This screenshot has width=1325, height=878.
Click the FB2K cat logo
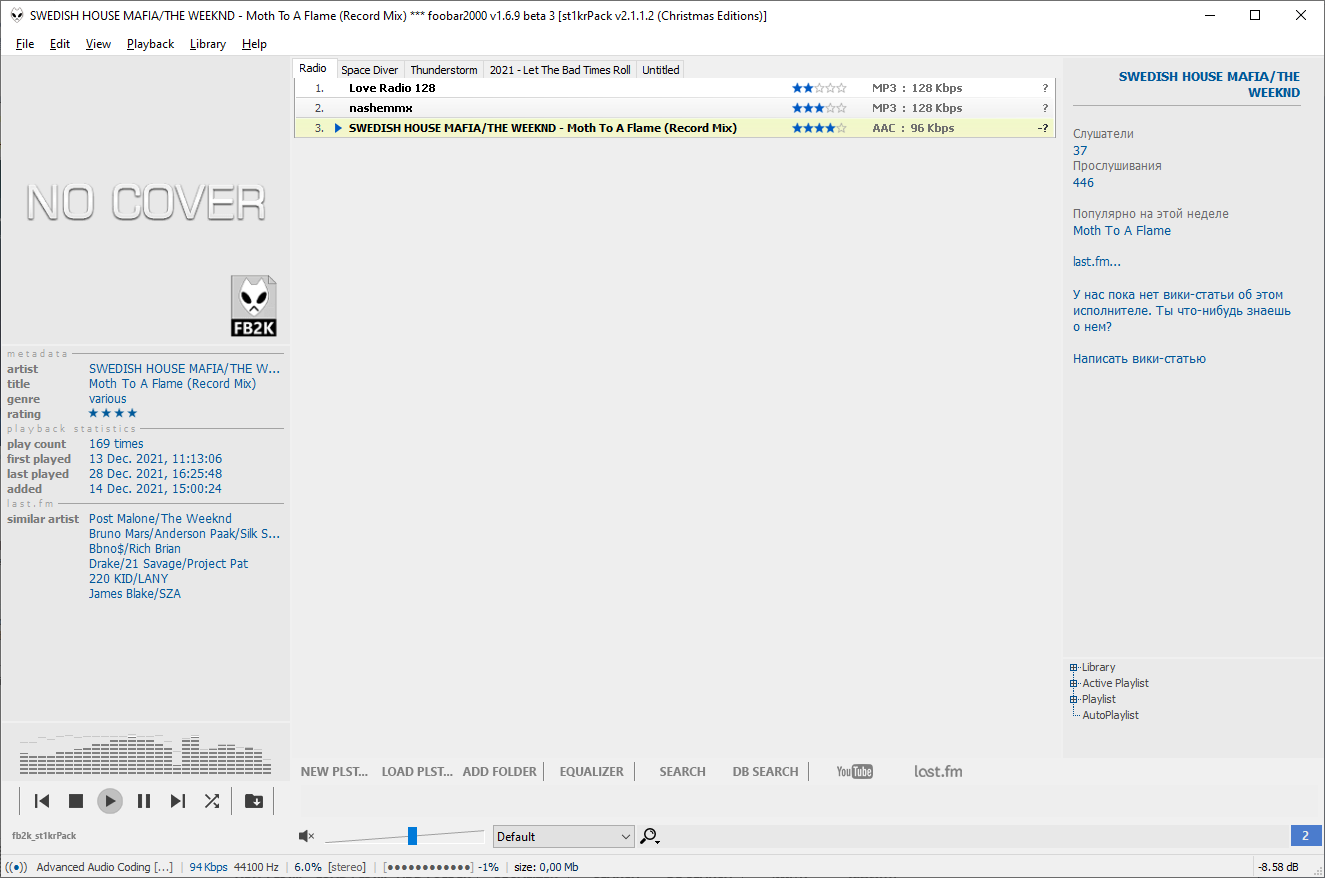pos(253,307)
